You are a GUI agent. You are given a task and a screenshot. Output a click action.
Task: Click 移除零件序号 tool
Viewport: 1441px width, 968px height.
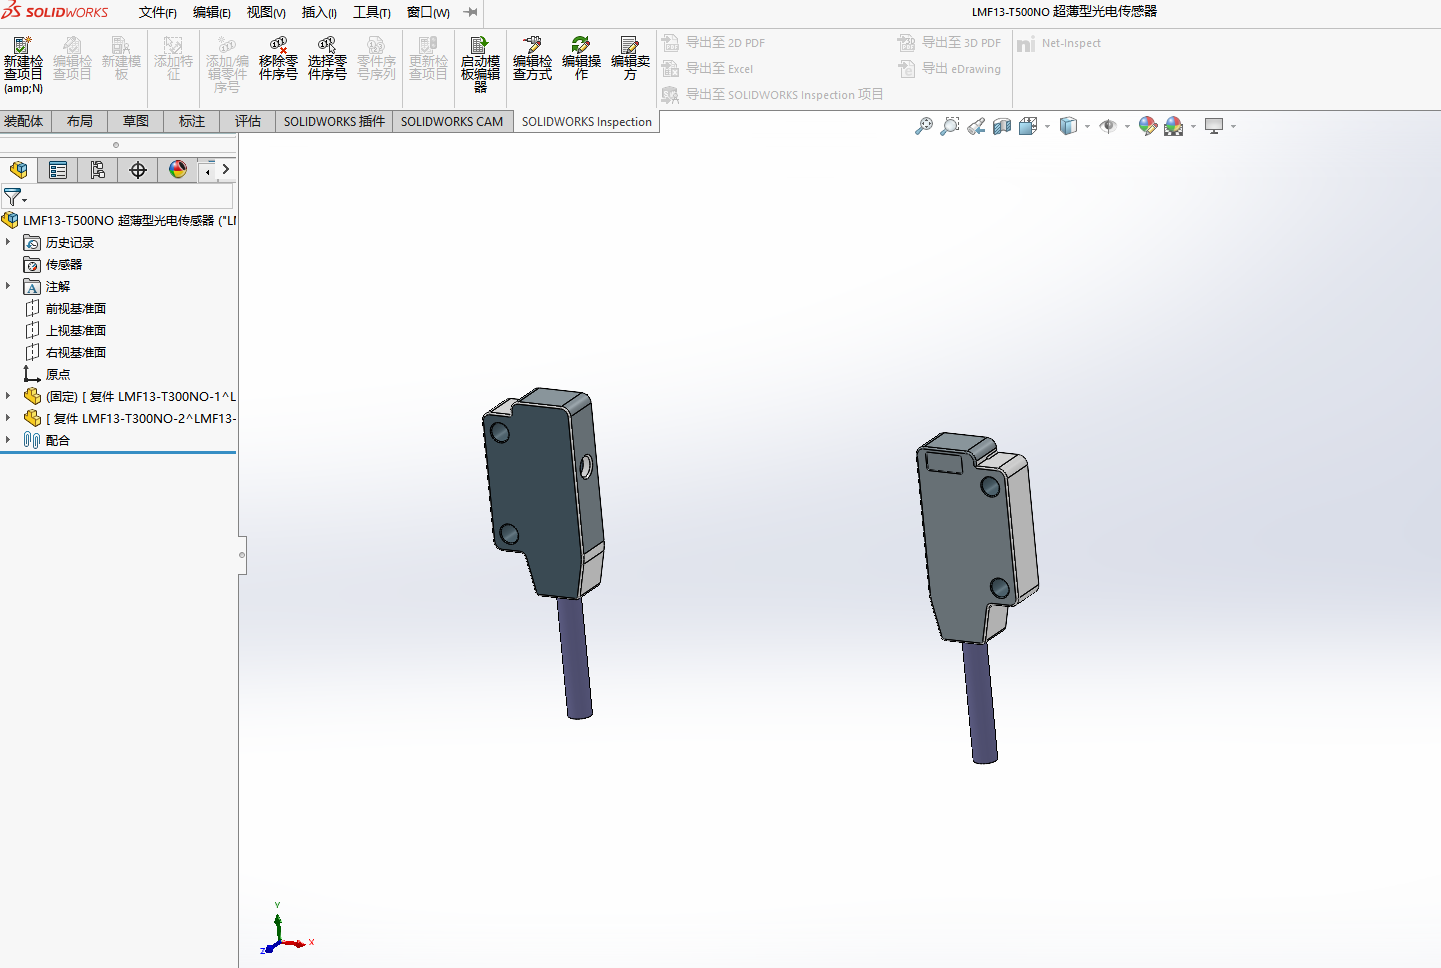point(278,59)
